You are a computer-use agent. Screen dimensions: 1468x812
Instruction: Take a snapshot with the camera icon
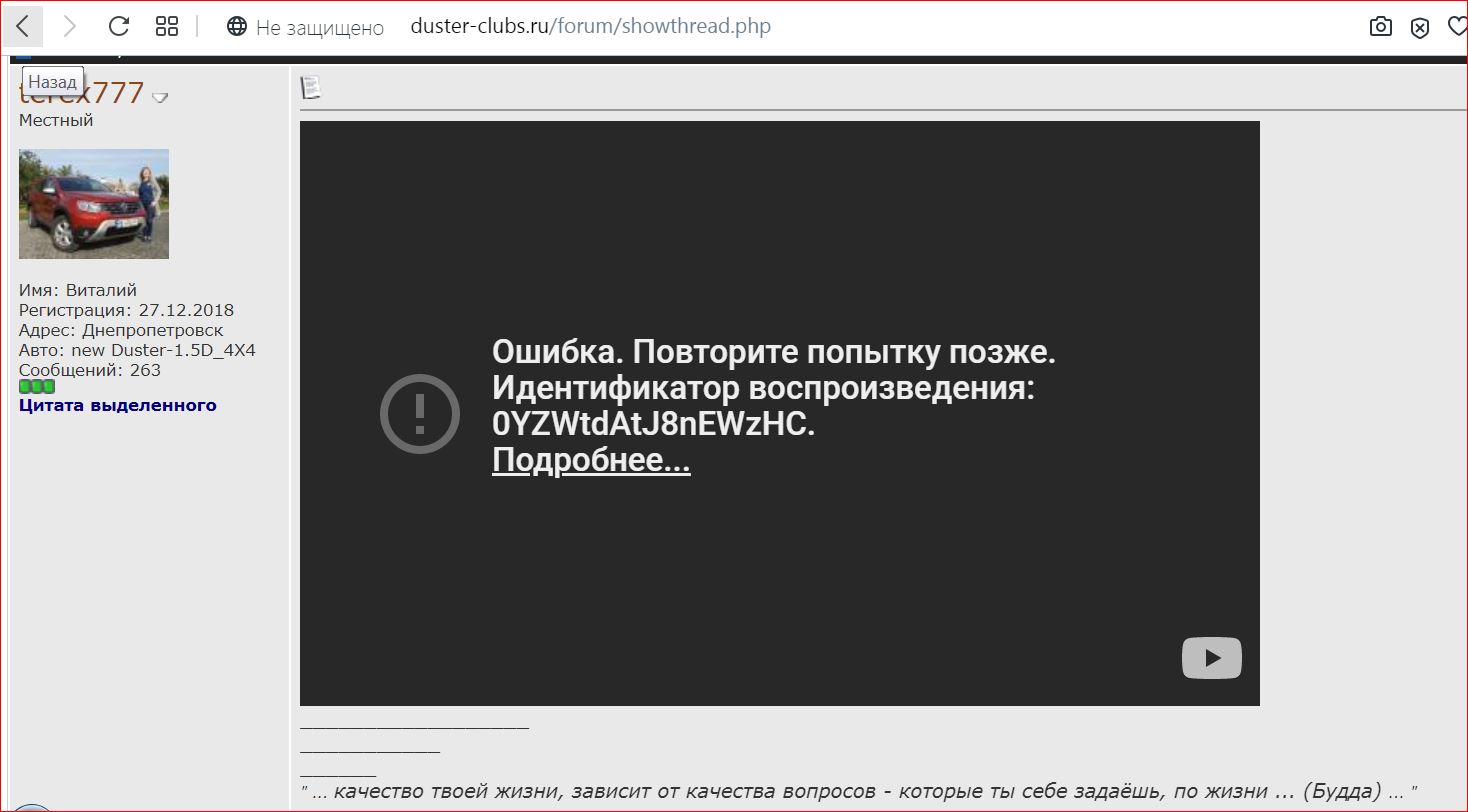[x=1381, y=27]
